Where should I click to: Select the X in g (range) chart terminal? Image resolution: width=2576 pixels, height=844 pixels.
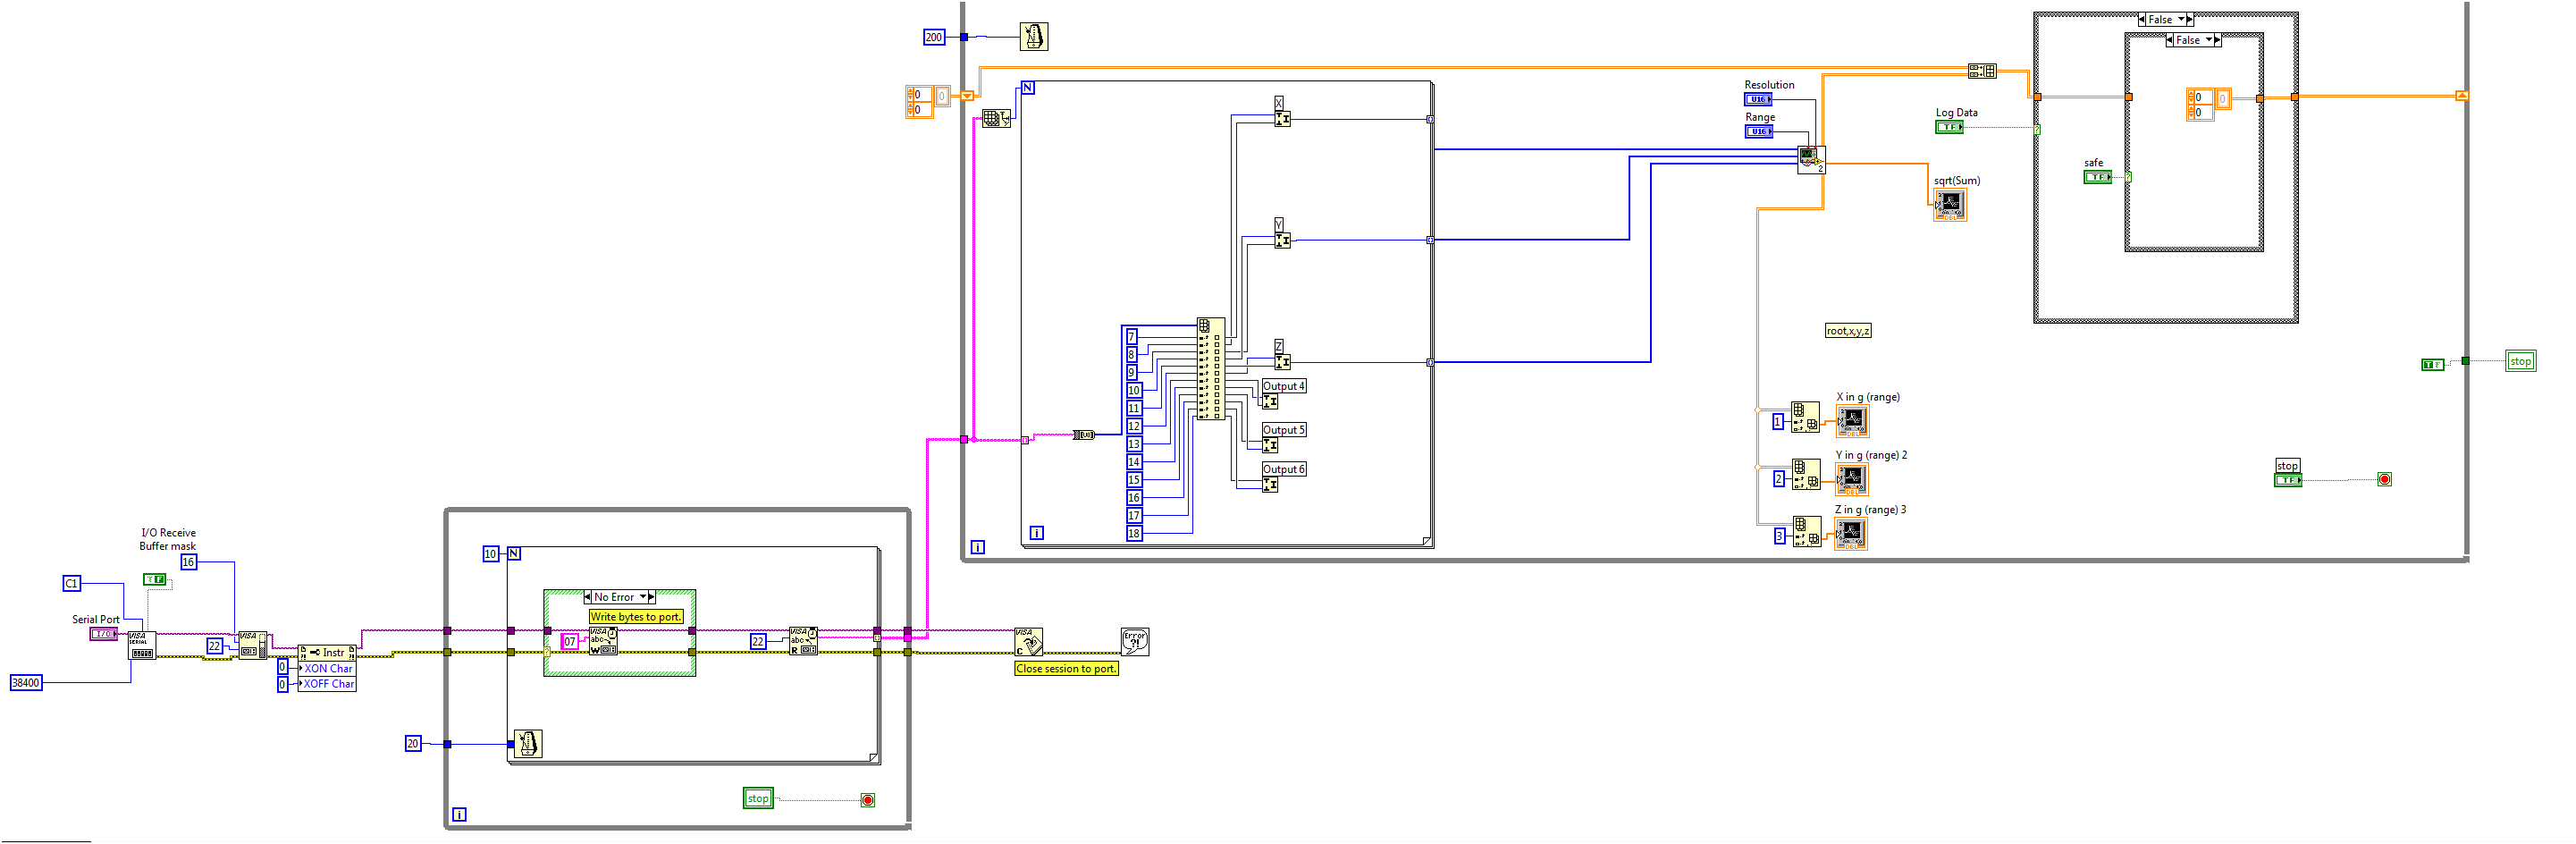(x=1852, y=421)
